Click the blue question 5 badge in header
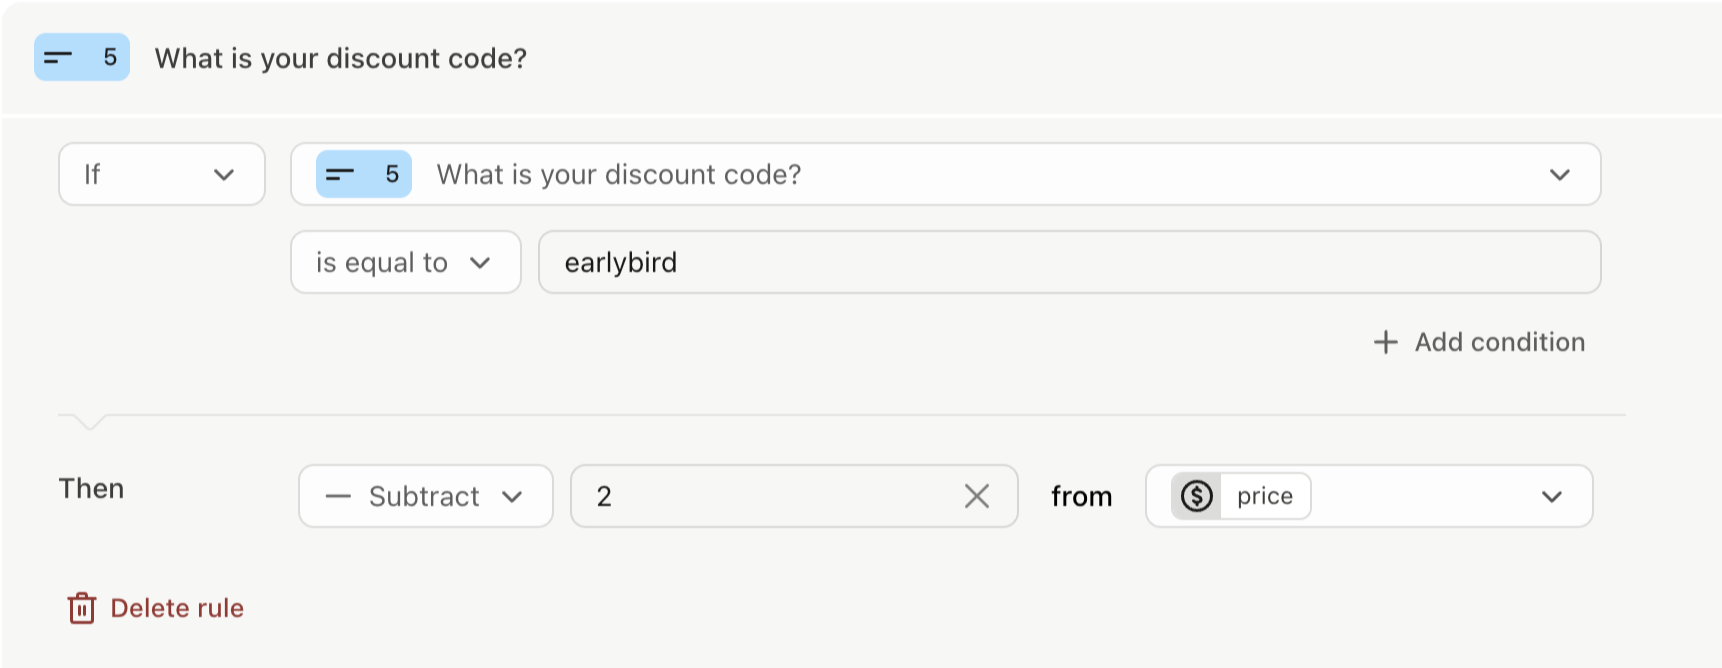Viewport: 1722px width, 668px height. 82,57
